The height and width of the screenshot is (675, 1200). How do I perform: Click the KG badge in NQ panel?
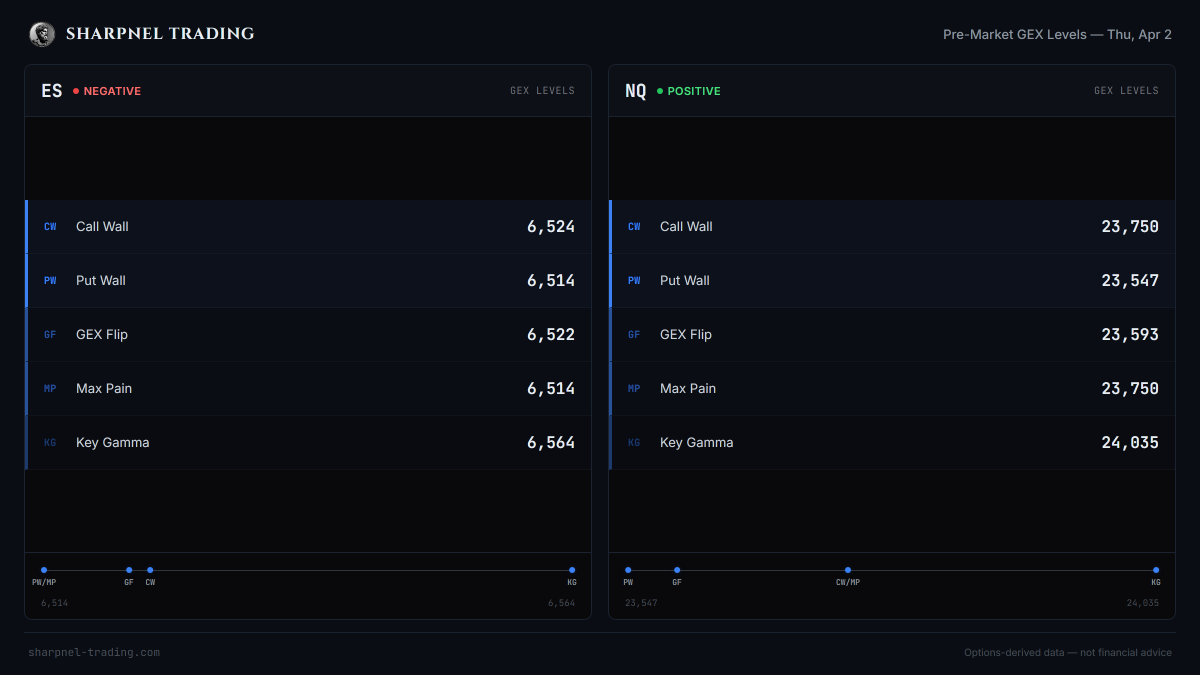coord(634,443)
